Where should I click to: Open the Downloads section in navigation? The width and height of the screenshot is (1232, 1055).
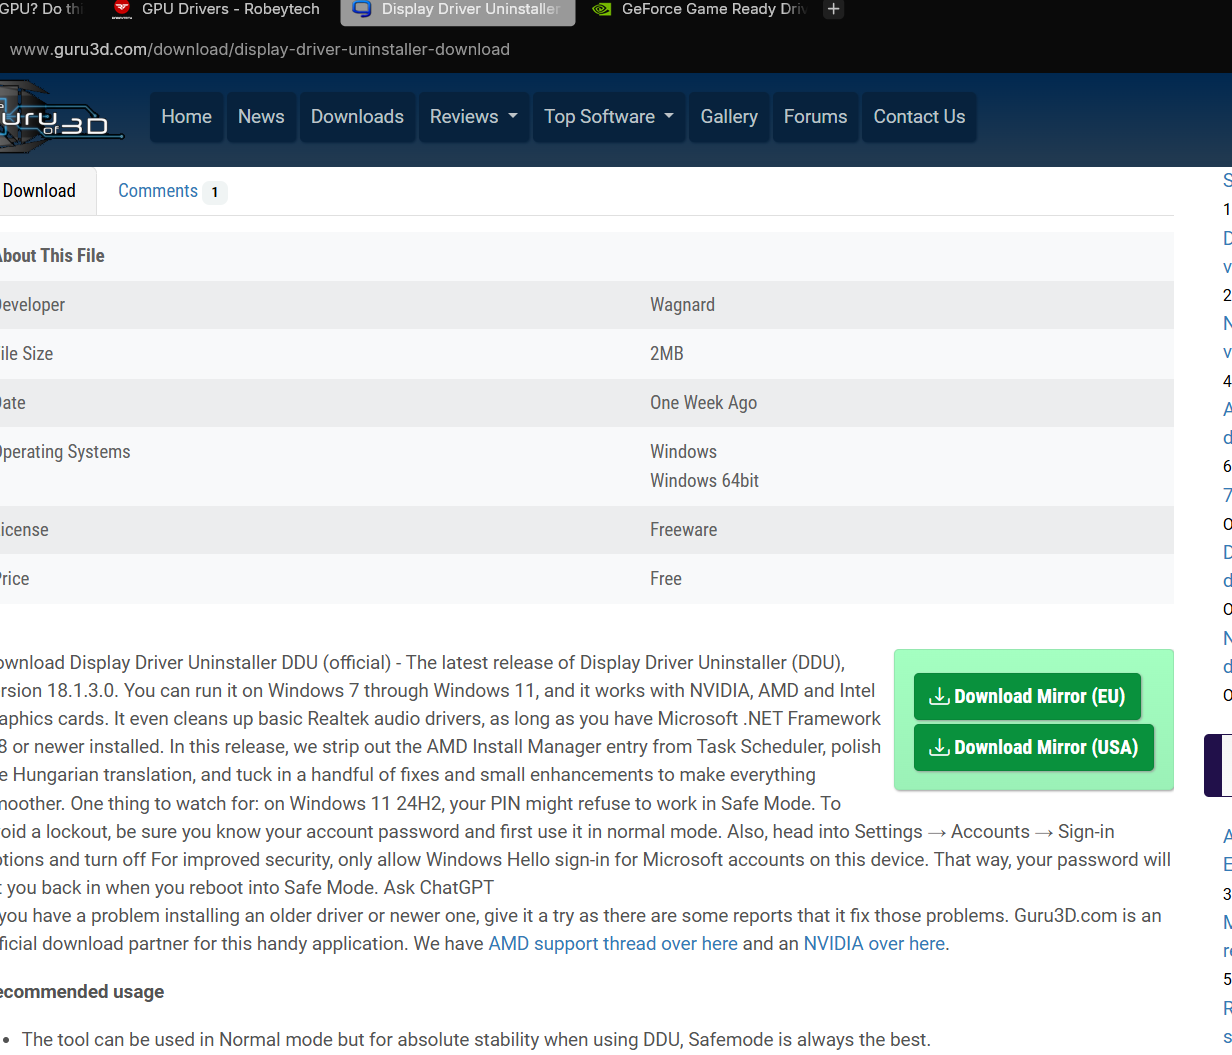[357, 117]
